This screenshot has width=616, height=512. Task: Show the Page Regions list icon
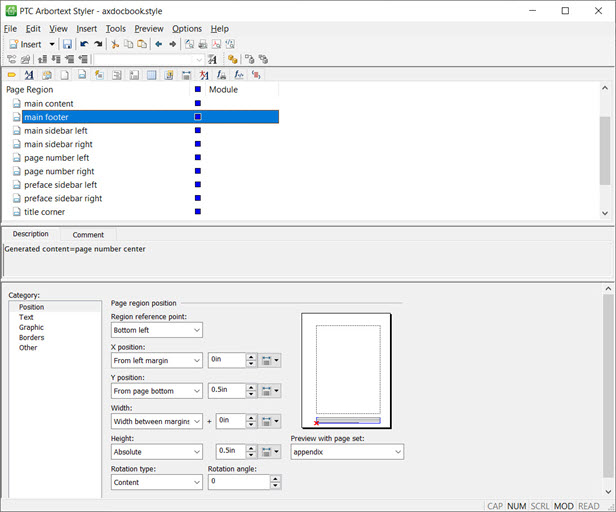[82, 75]
